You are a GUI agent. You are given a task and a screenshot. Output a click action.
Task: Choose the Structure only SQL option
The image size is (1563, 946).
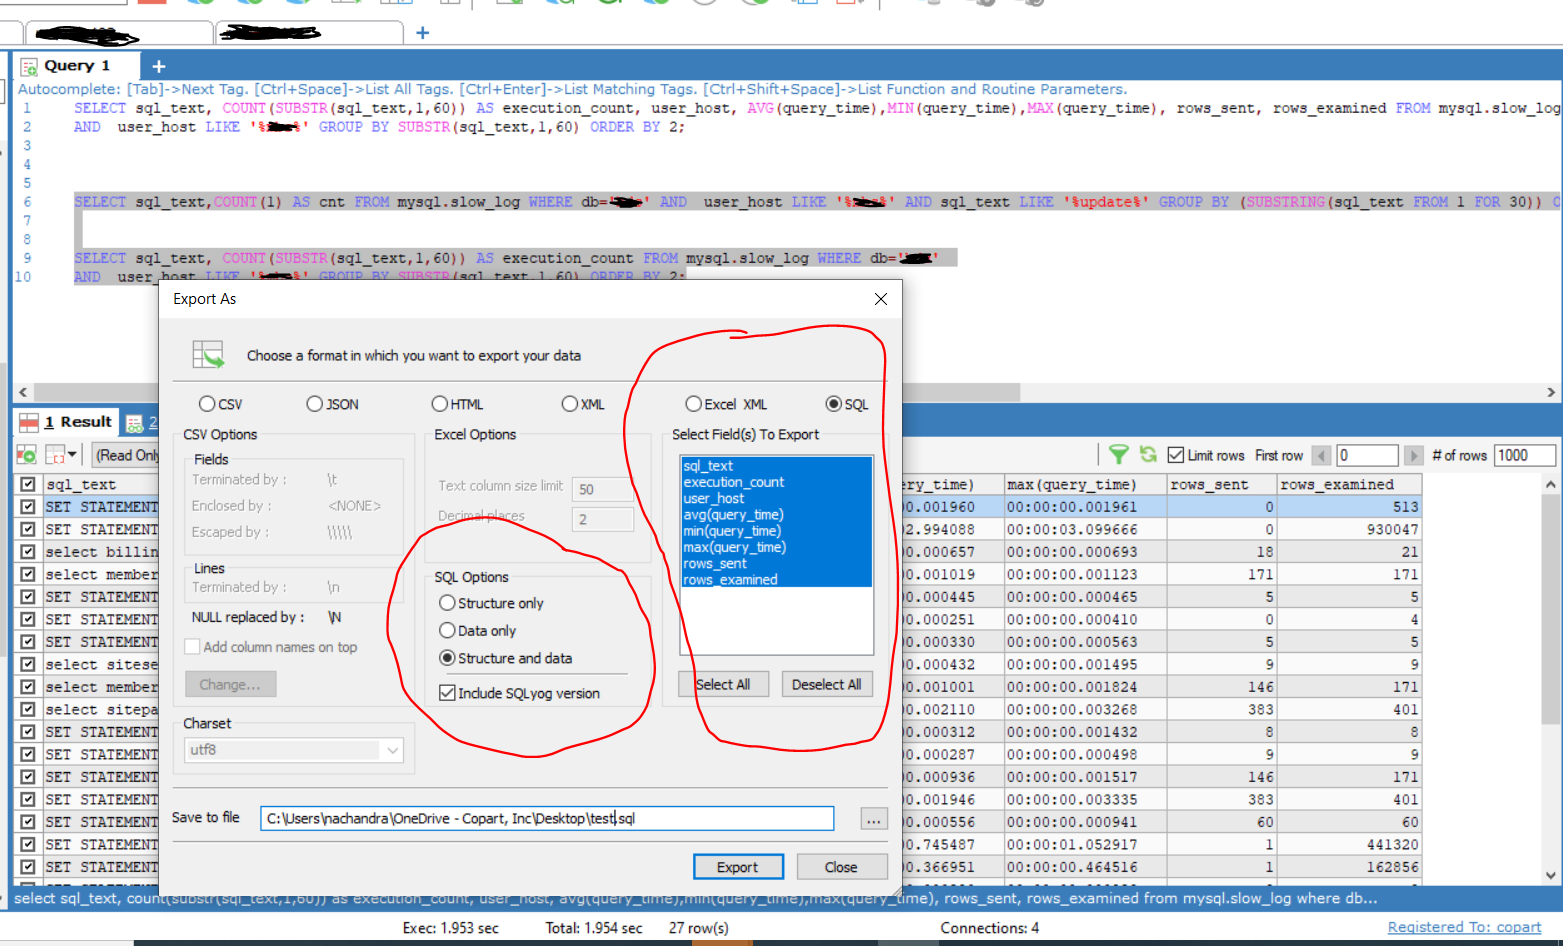tap(447, 603)
